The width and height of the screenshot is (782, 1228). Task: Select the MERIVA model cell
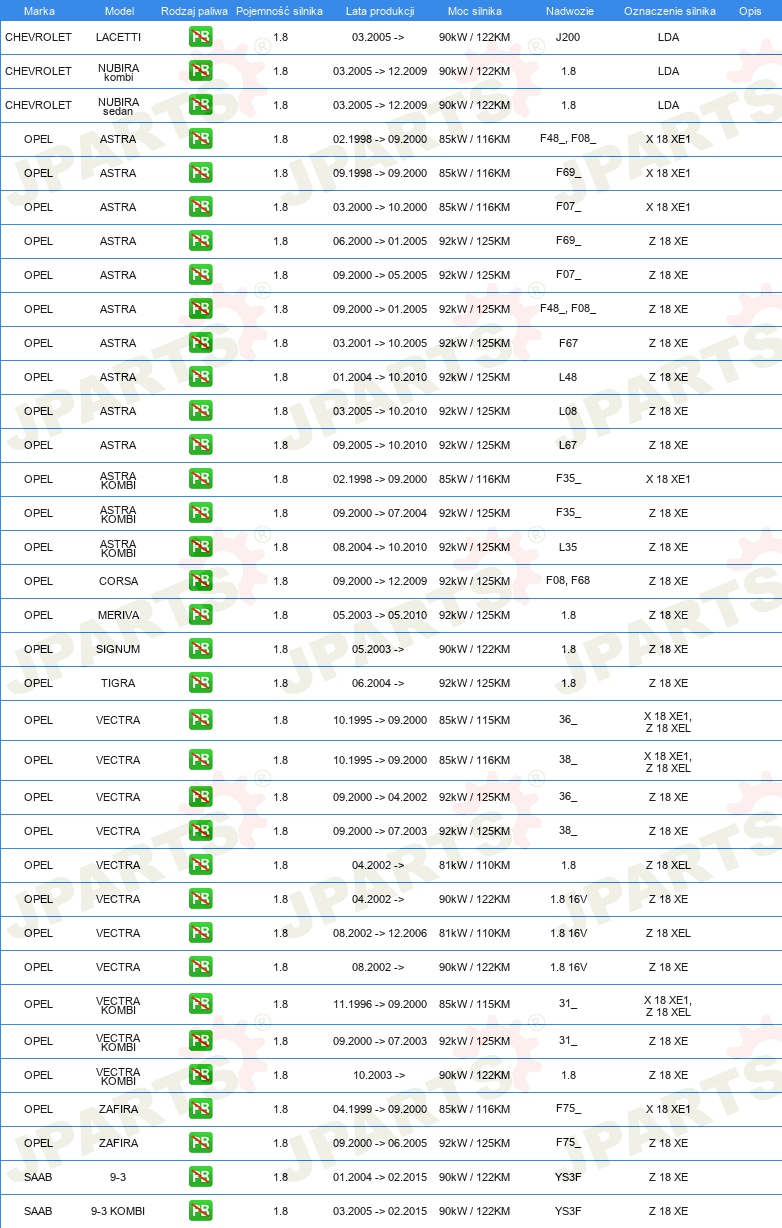click(x=119, y=615)
